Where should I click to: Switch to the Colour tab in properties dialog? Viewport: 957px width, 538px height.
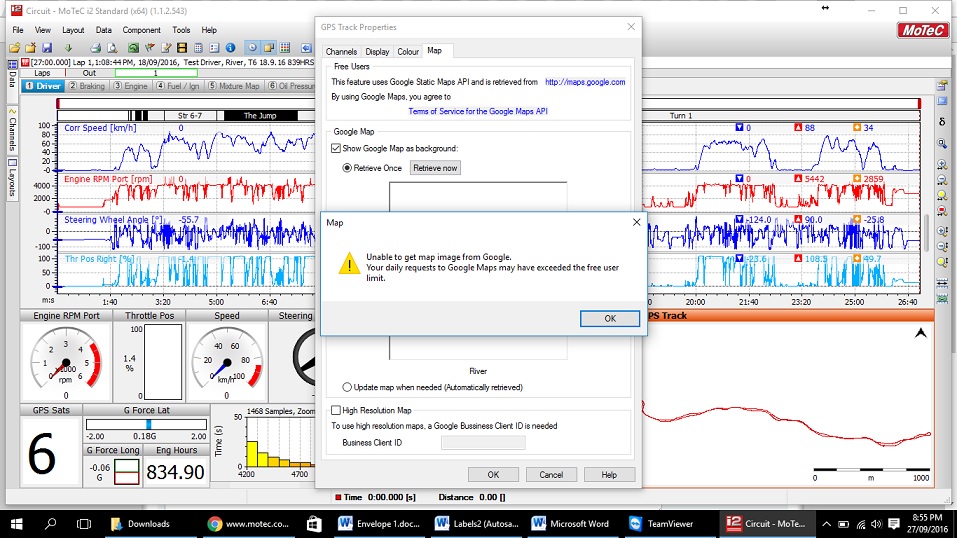pyautogui.click(x=408, y=52)
